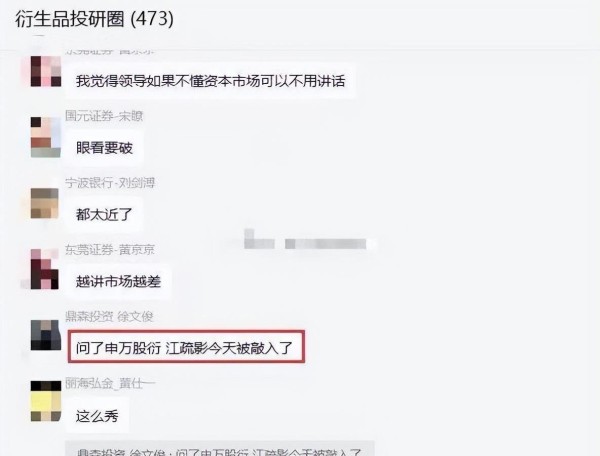This screenshot has height=456, width=600.
Task: Click red-boxed message '问了申万股衍'
Action: tap(186, 347)
